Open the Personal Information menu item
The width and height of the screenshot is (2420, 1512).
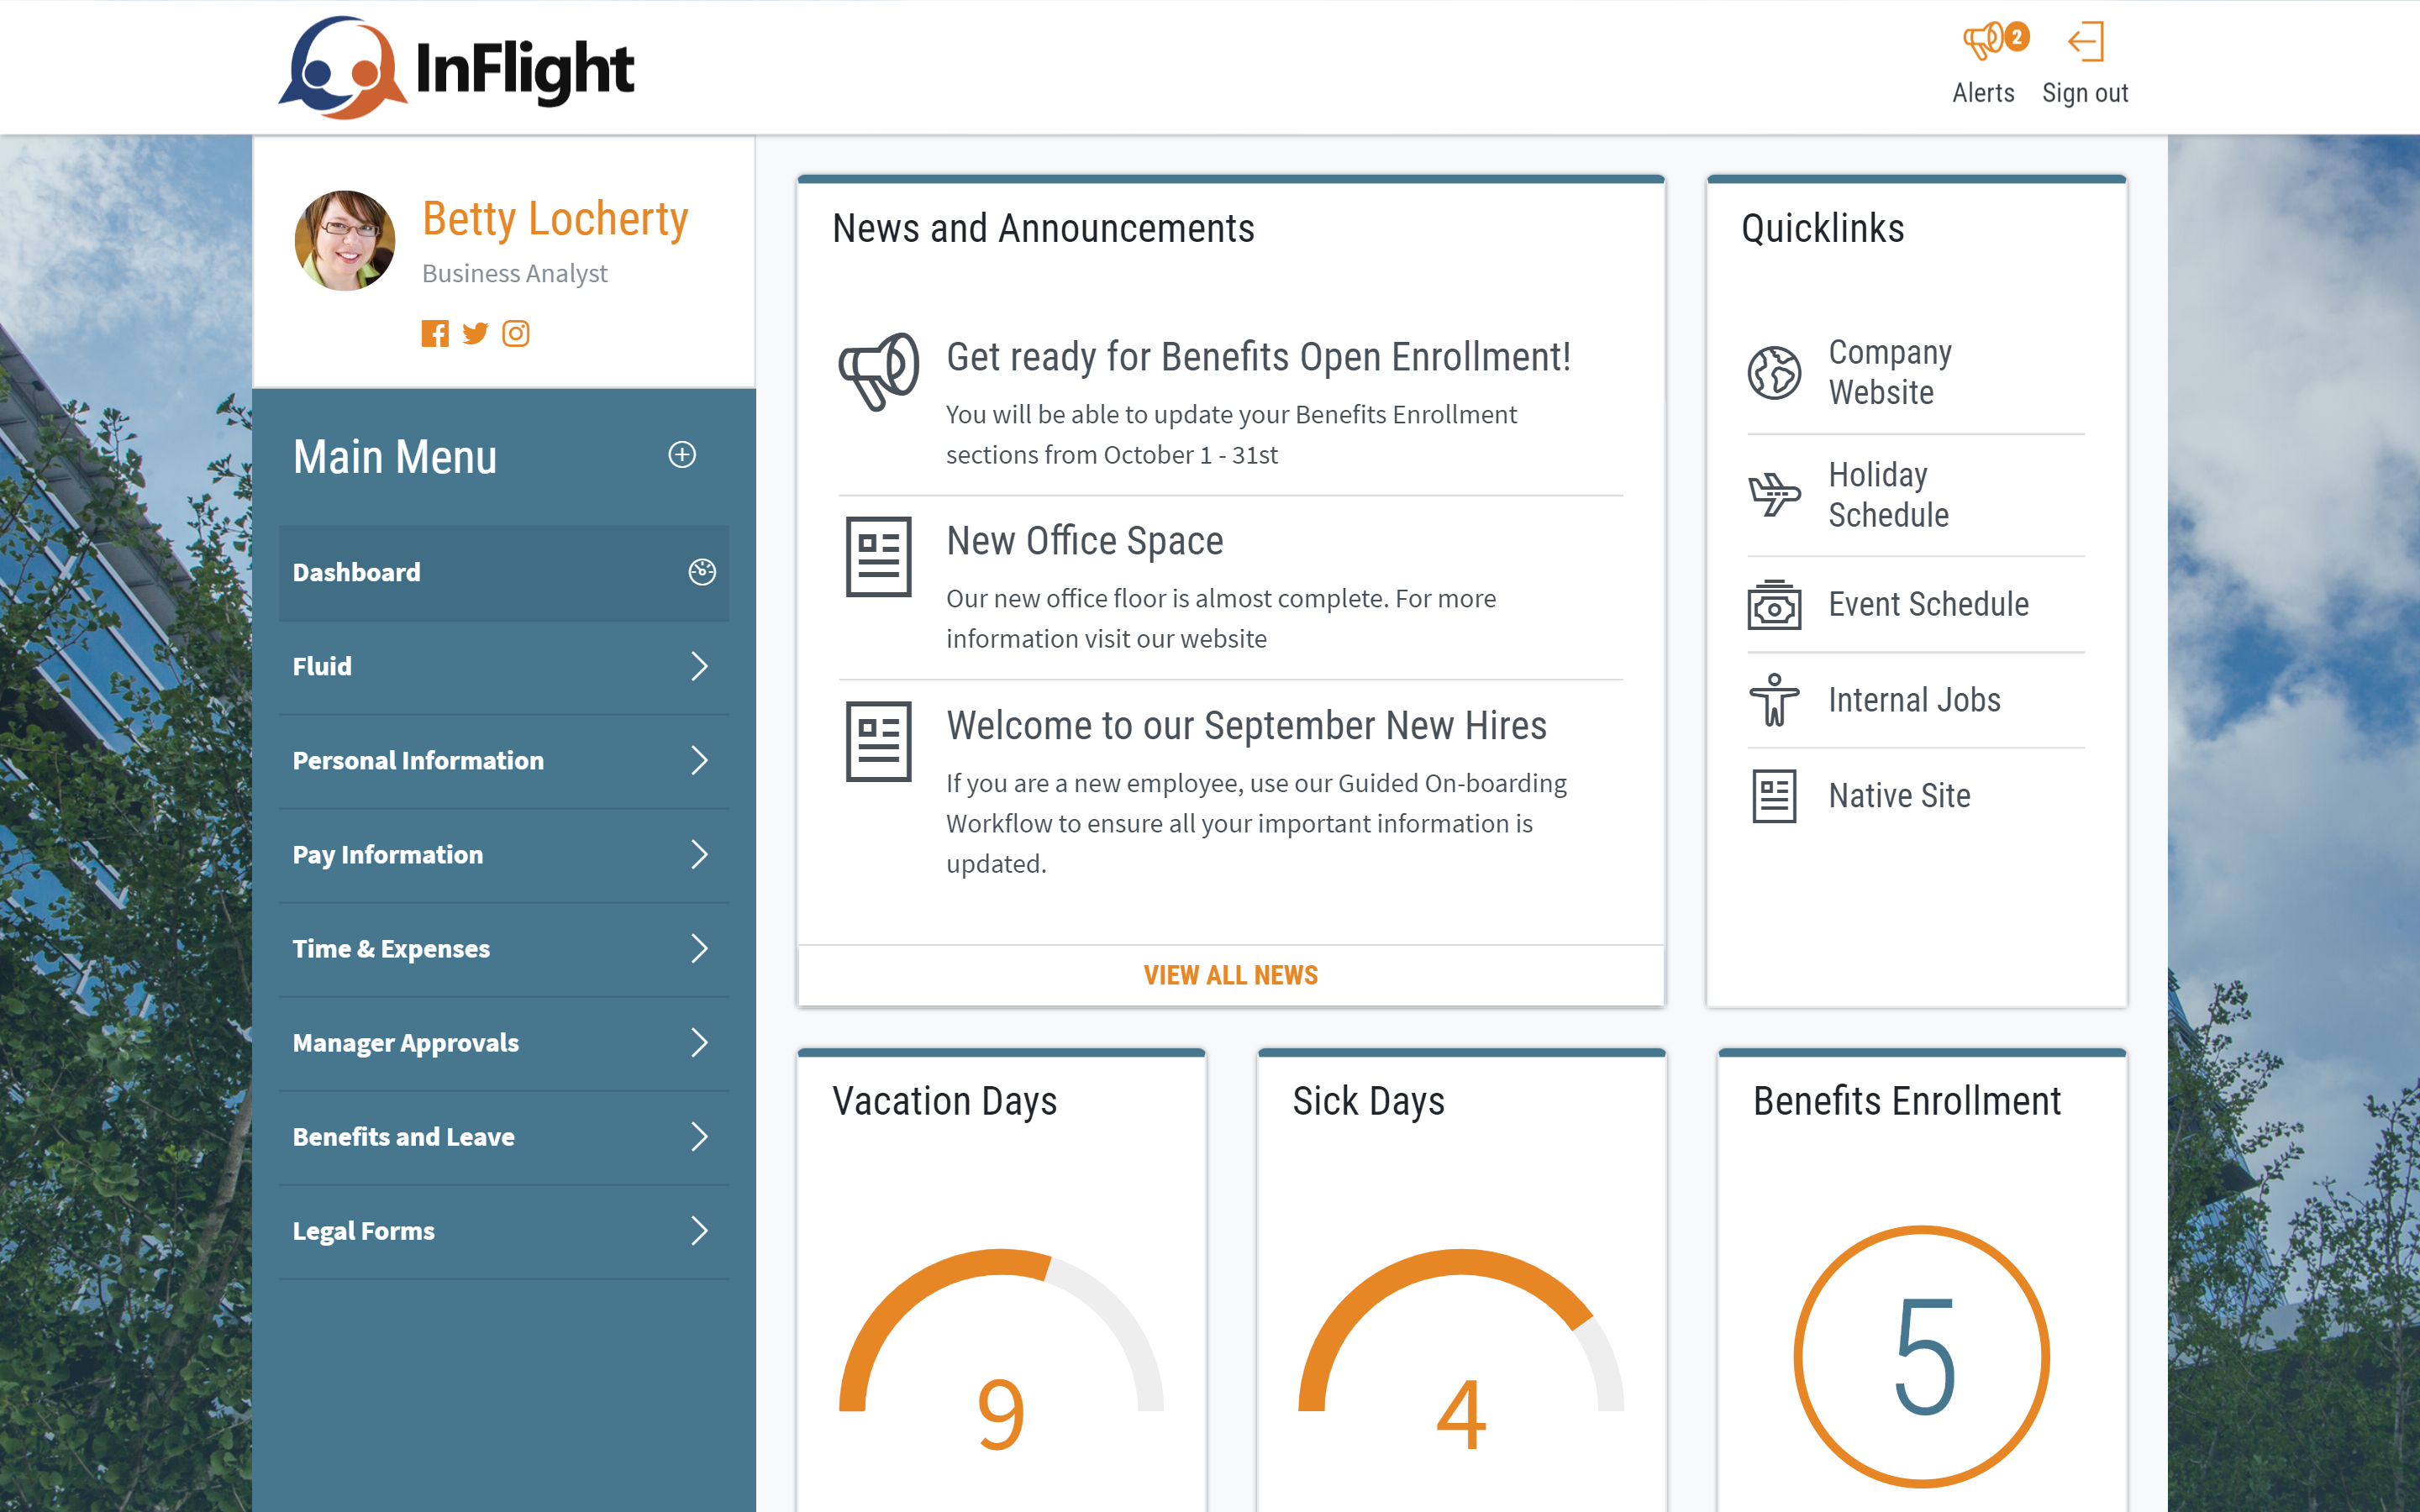[504, 761]
